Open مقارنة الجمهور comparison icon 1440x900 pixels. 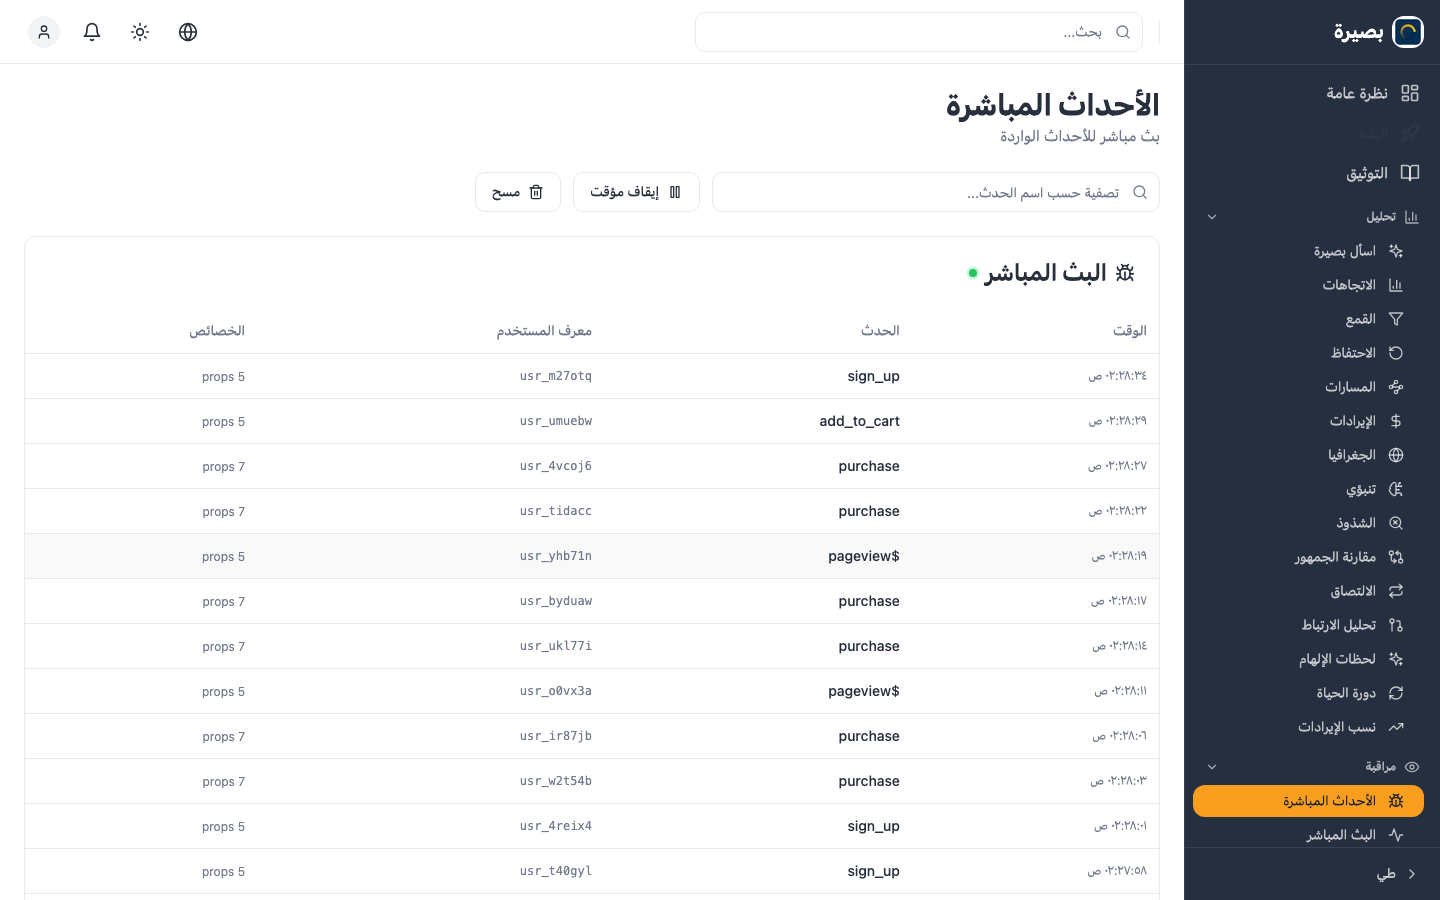1396,557
